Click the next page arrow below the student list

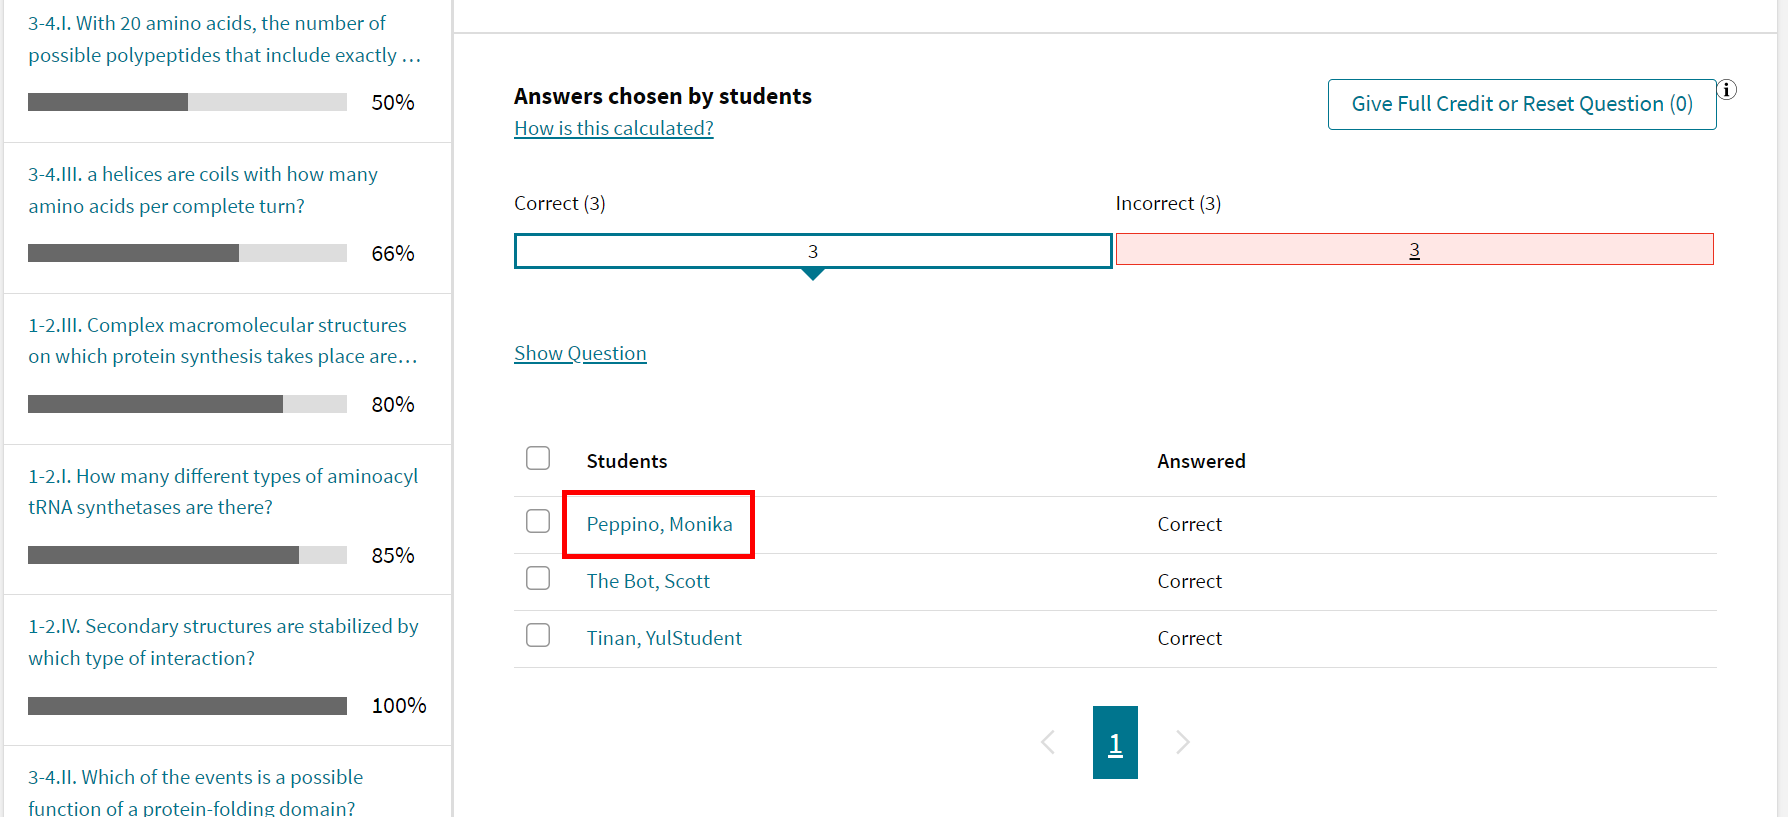[1183, 742]
